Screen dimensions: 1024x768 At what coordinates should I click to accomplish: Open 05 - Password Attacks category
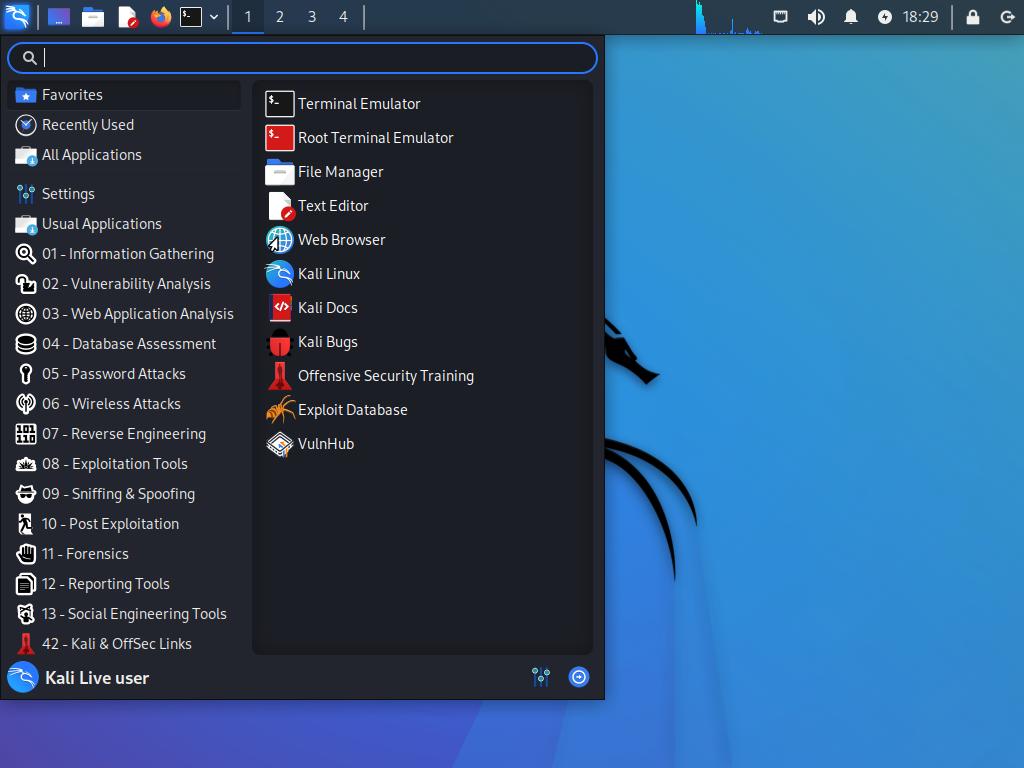(x=125, y=374)
